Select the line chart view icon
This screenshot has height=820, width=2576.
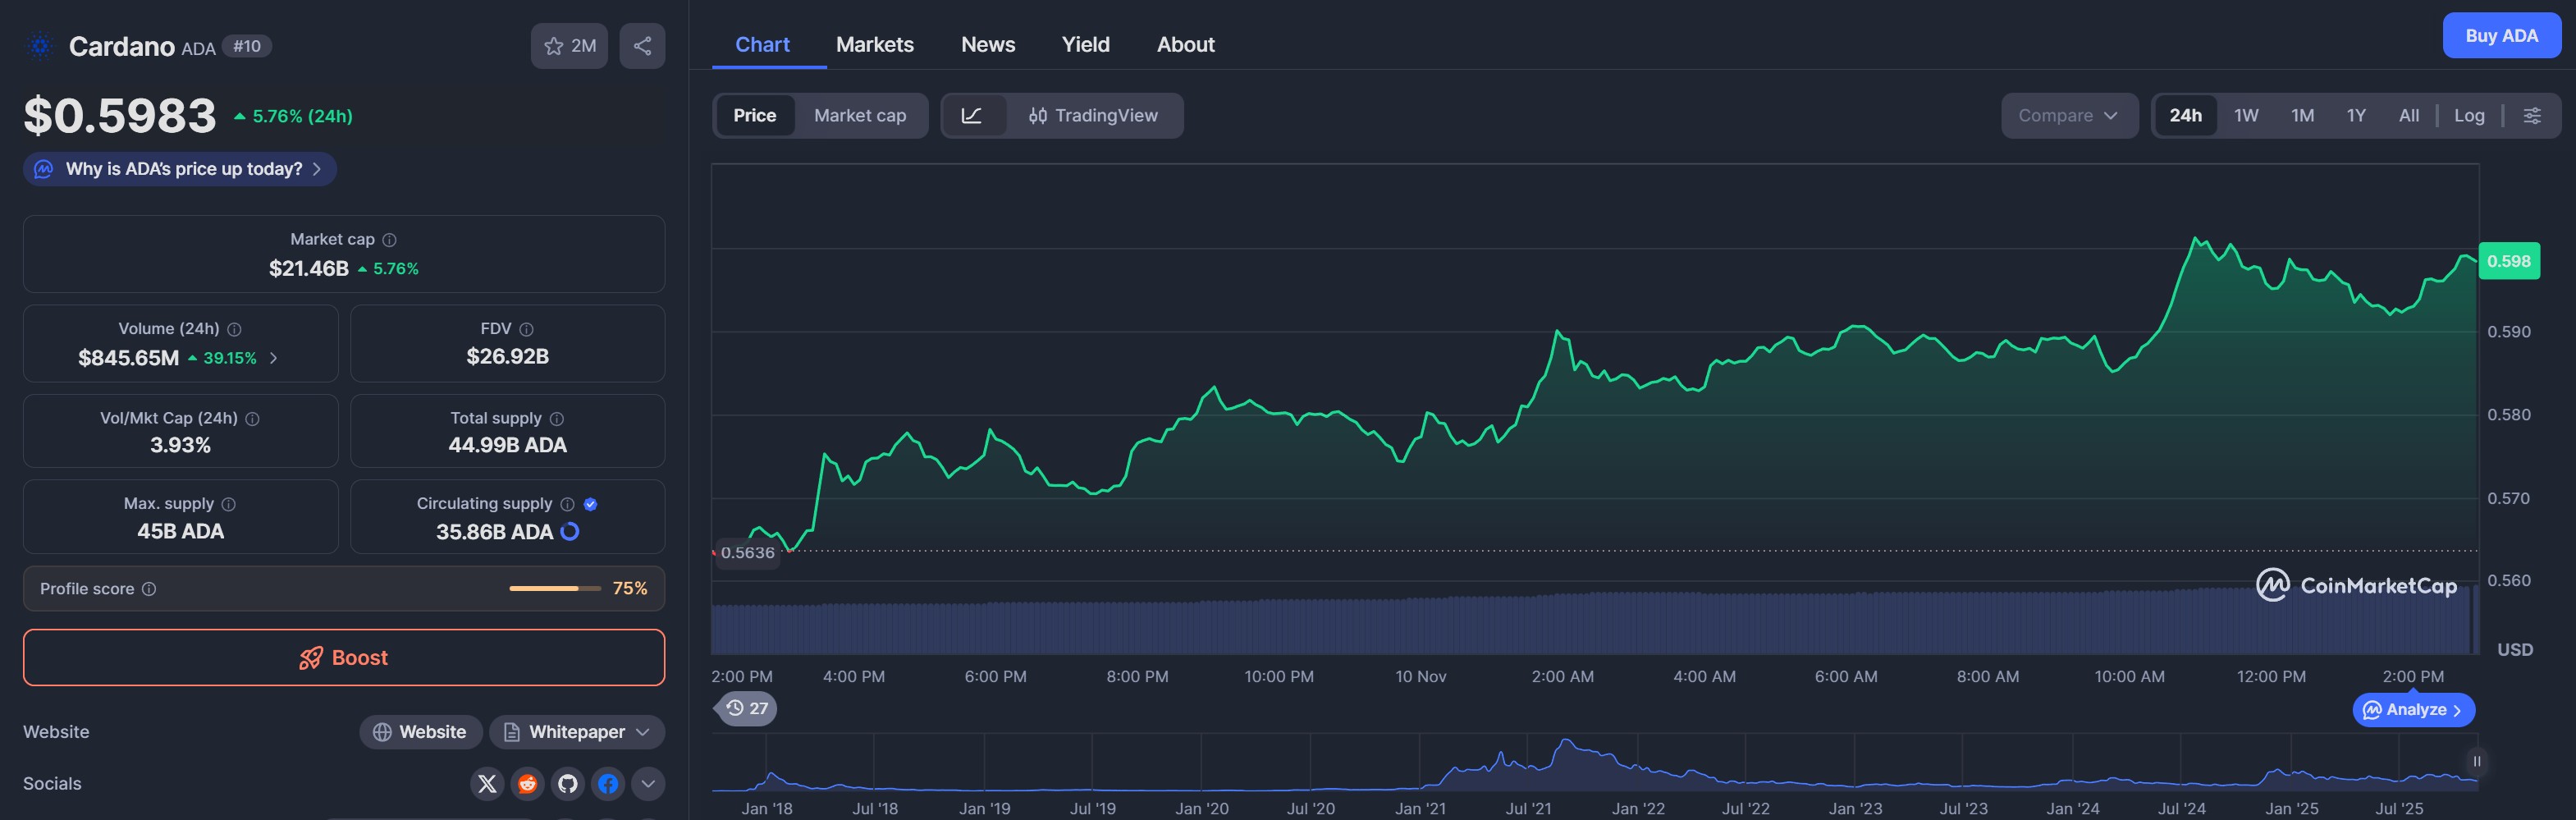pyautogui.click(x=971, y=116)
